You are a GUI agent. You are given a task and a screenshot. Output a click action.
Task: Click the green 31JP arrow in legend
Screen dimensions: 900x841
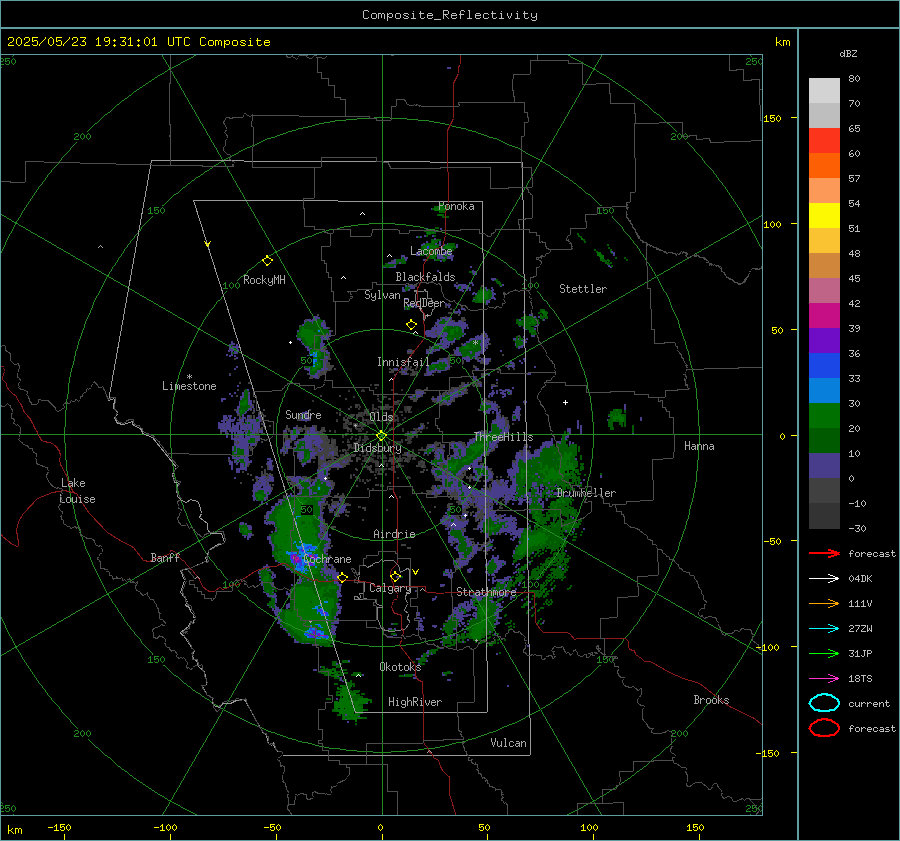[824, 653]
